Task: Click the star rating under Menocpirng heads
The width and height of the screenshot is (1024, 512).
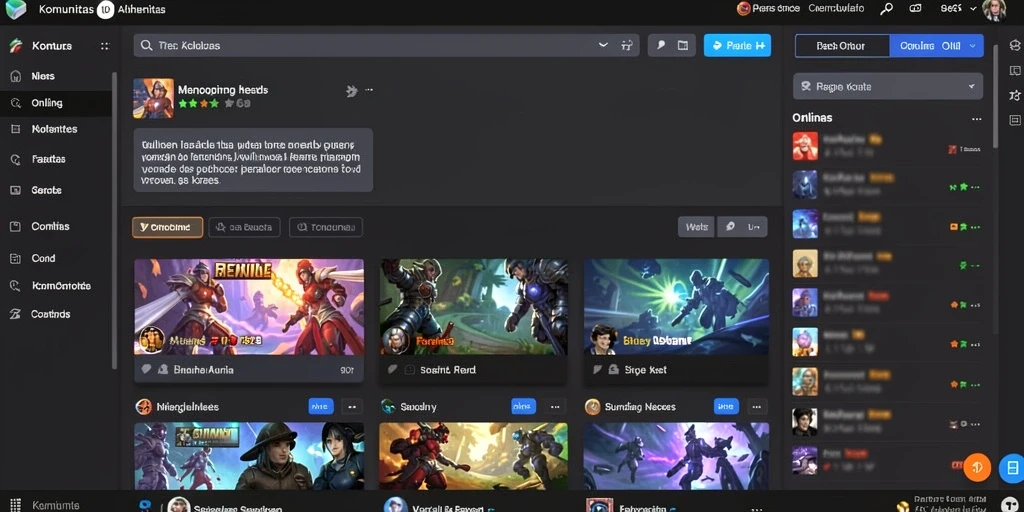Action: [x=199, y=103]
